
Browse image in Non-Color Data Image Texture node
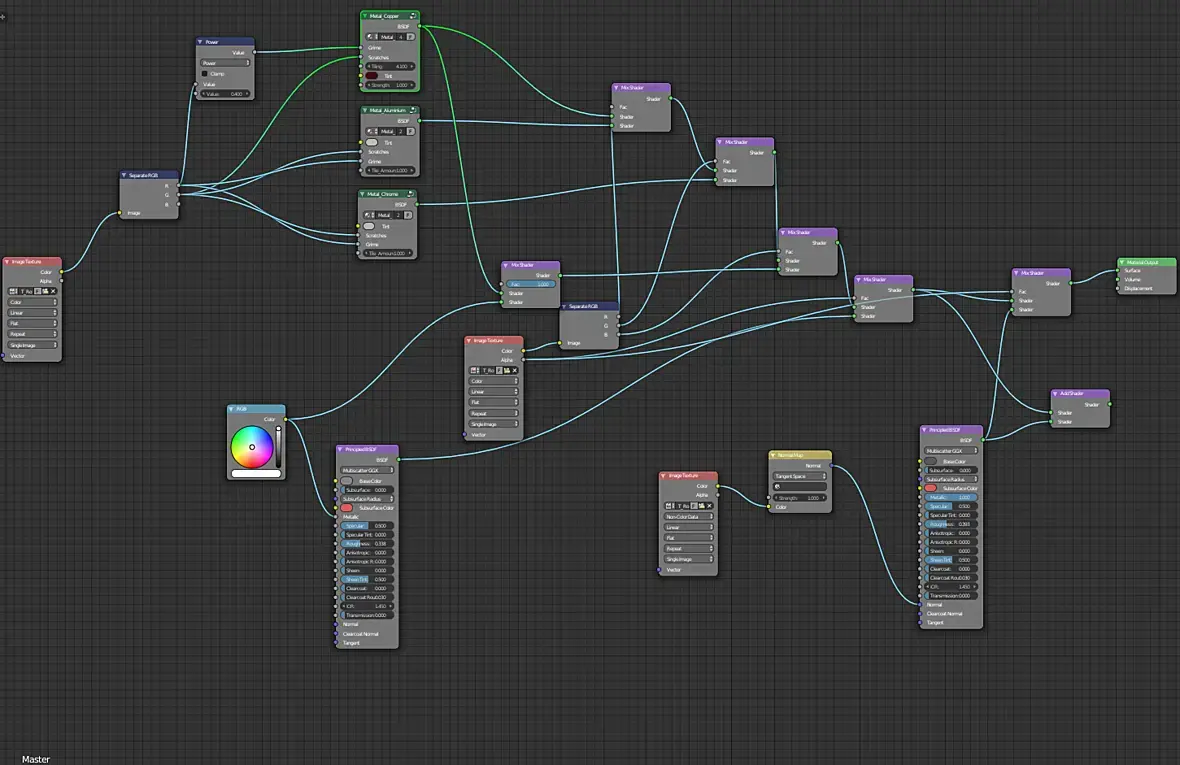click(x=669, y=506)
